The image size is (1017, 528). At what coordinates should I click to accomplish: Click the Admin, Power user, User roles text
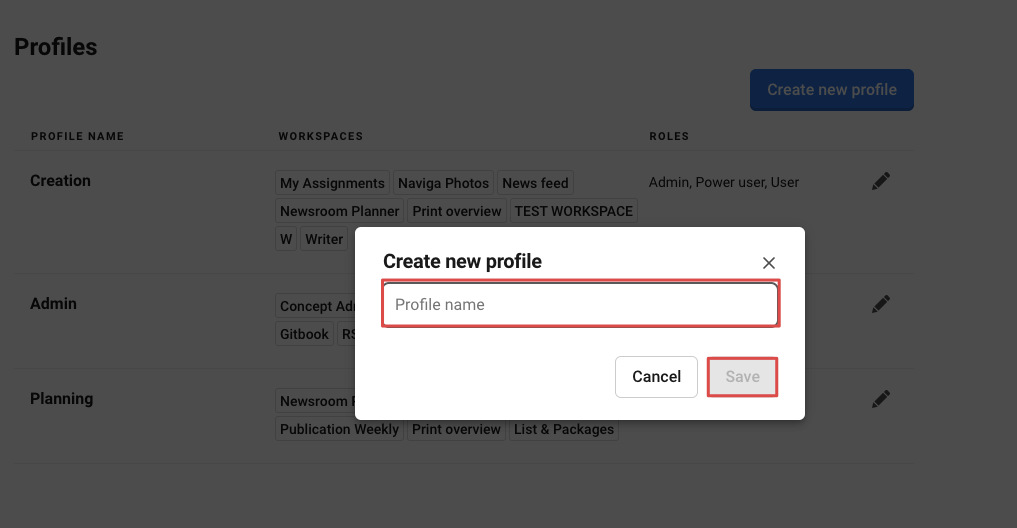[724, 182]
